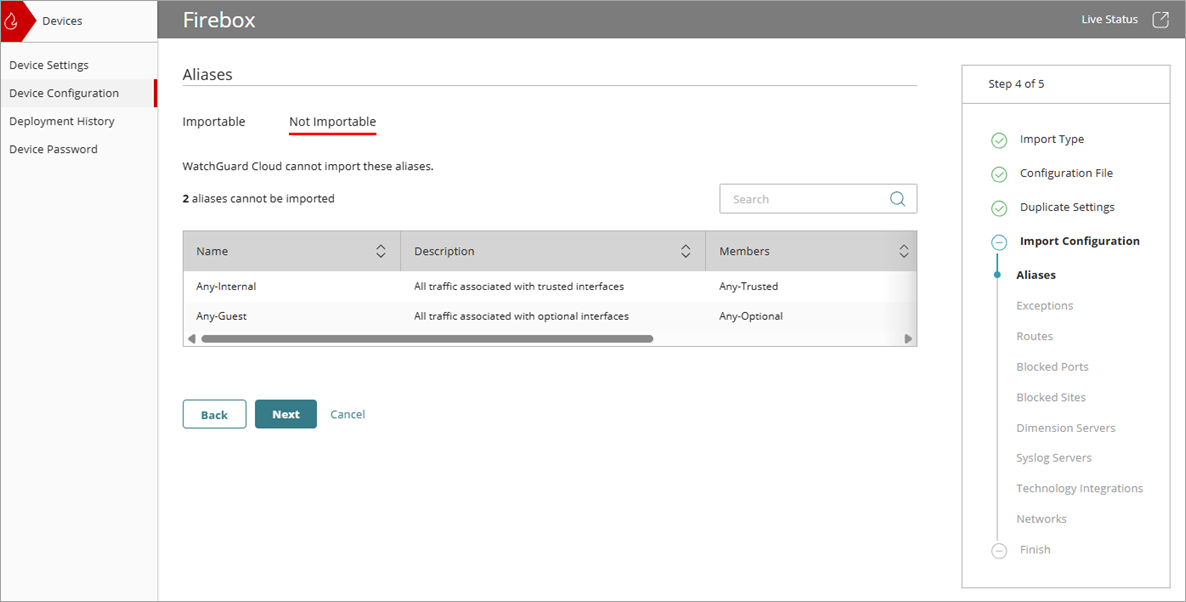Image resolution: width=1186 pixels, height=602 pixels.
Task: Open Live Status external link icon
Action: tap(1160, 20)
